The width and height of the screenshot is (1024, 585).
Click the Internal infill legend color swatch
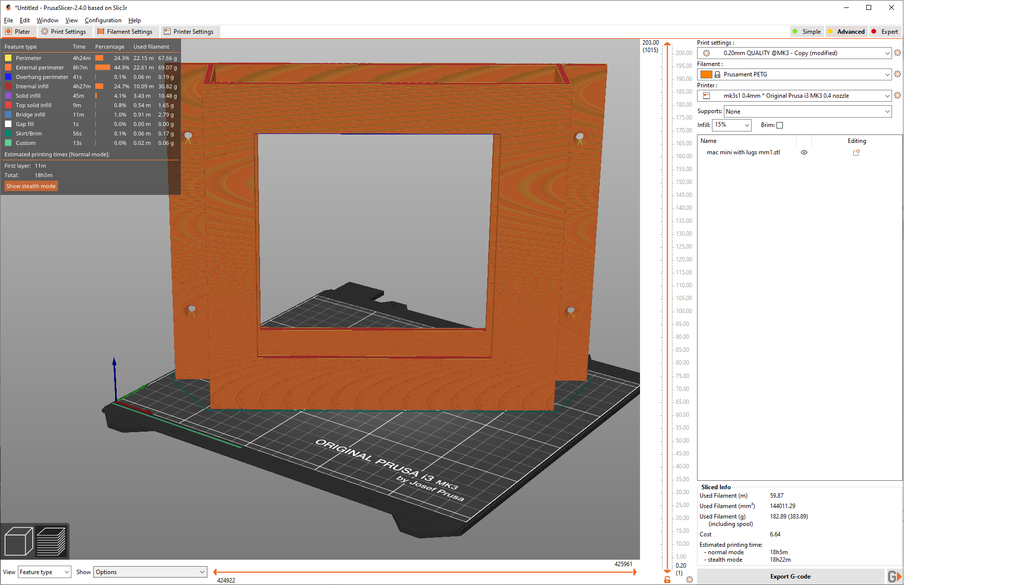pyautogui.click(x=8, y=86)
